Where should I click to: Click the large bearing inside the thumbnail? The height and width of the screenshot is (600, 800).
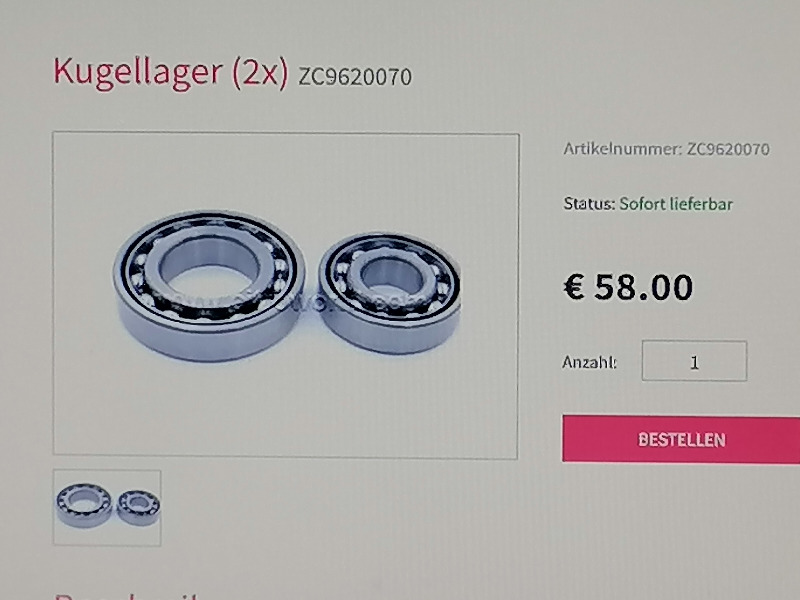tap(84, 506)
